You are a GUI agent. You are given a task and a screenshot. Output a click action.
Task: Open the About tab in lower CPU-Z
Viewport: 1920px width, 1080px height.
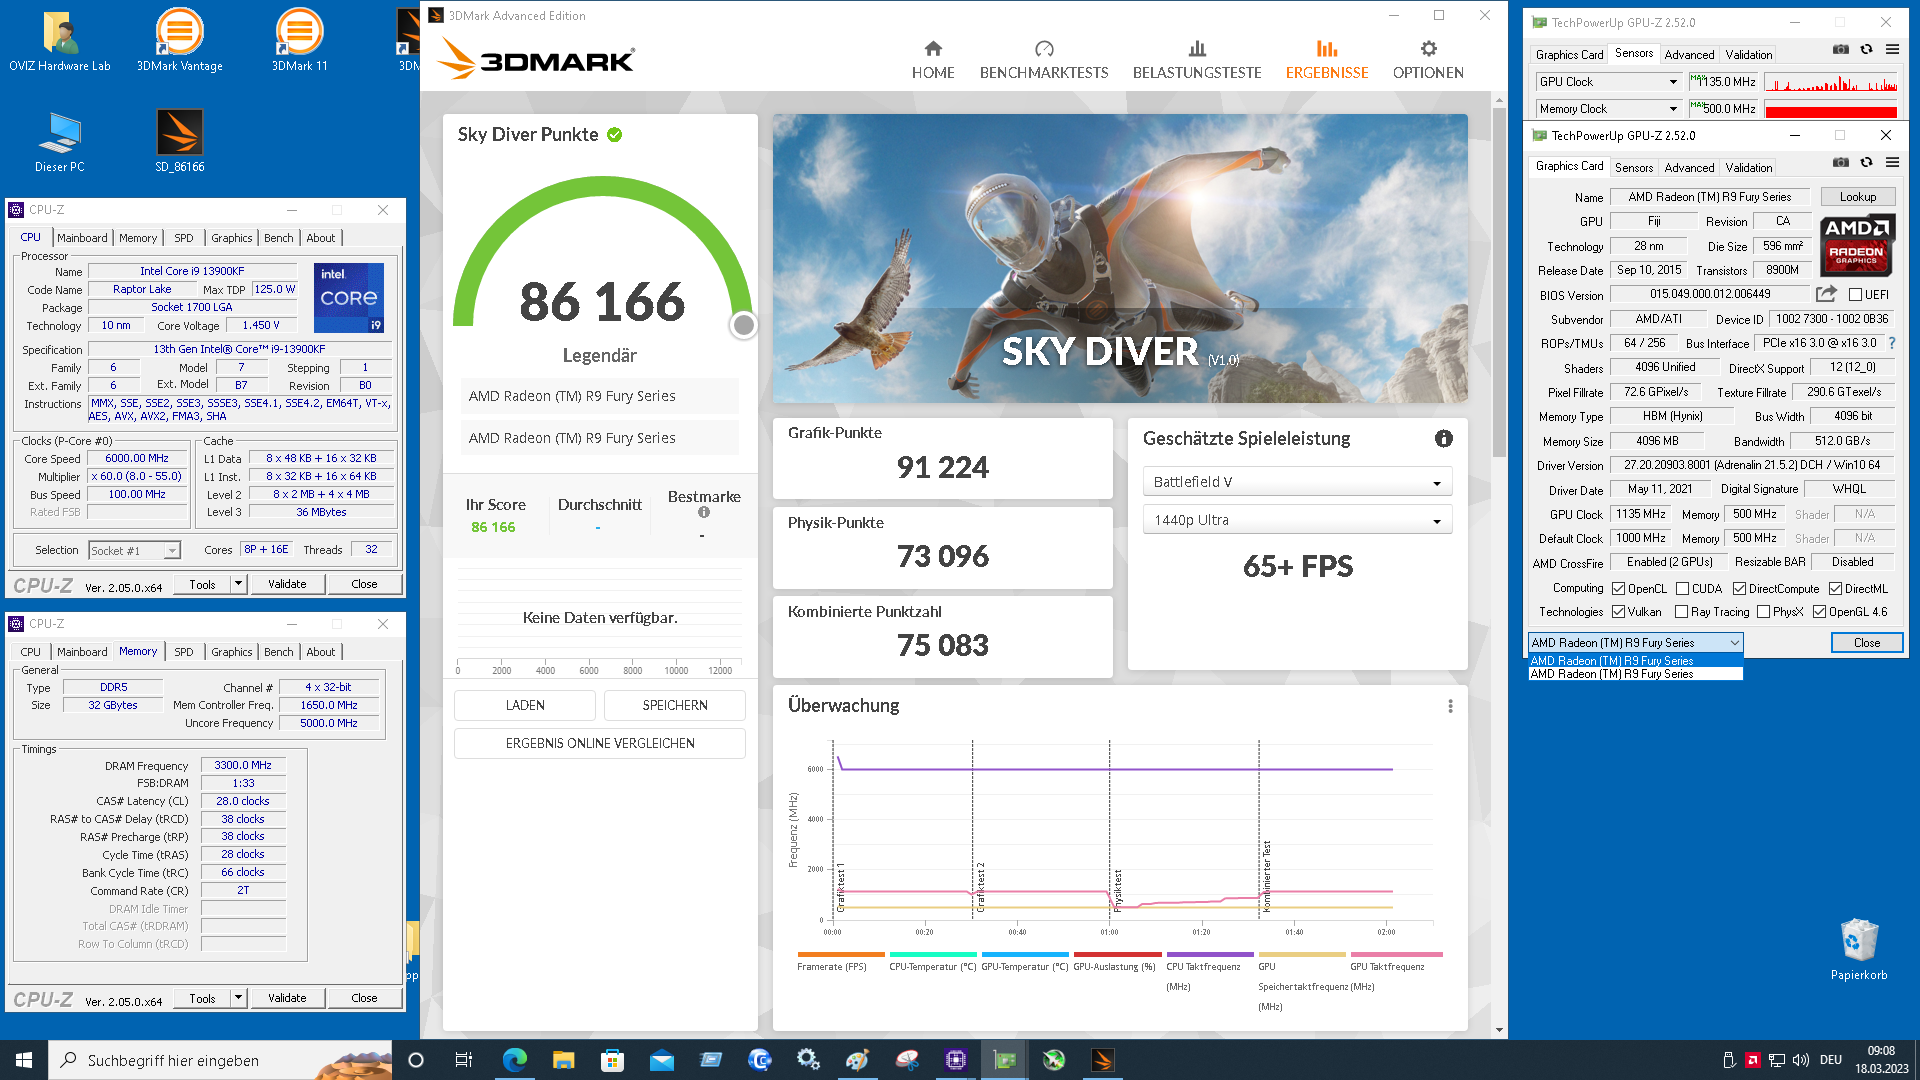pyautogui.click(x=321, y=652)
